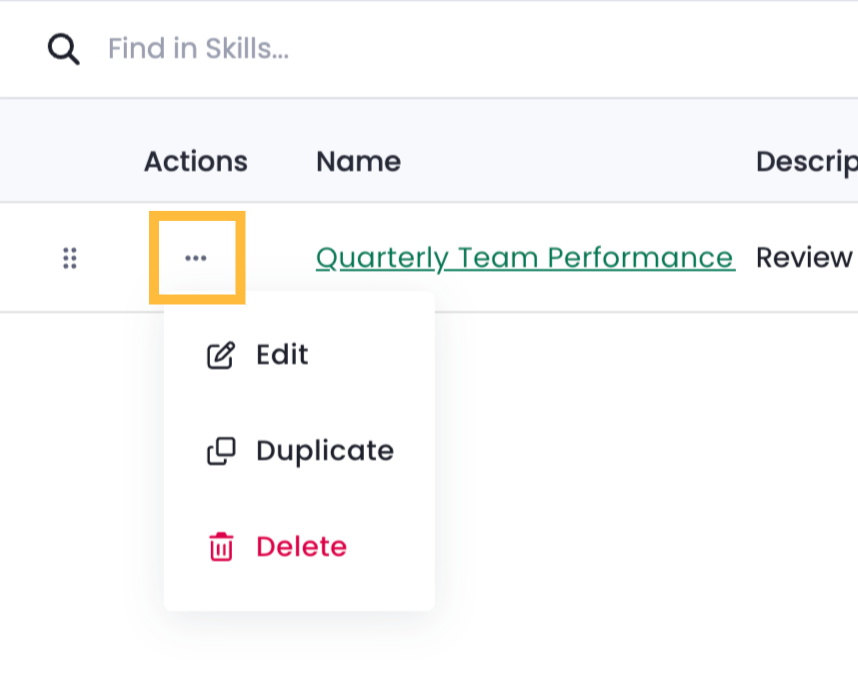Toggle the highlighted three-dots actions menu
Screen dimensions: 858x680
197,258
